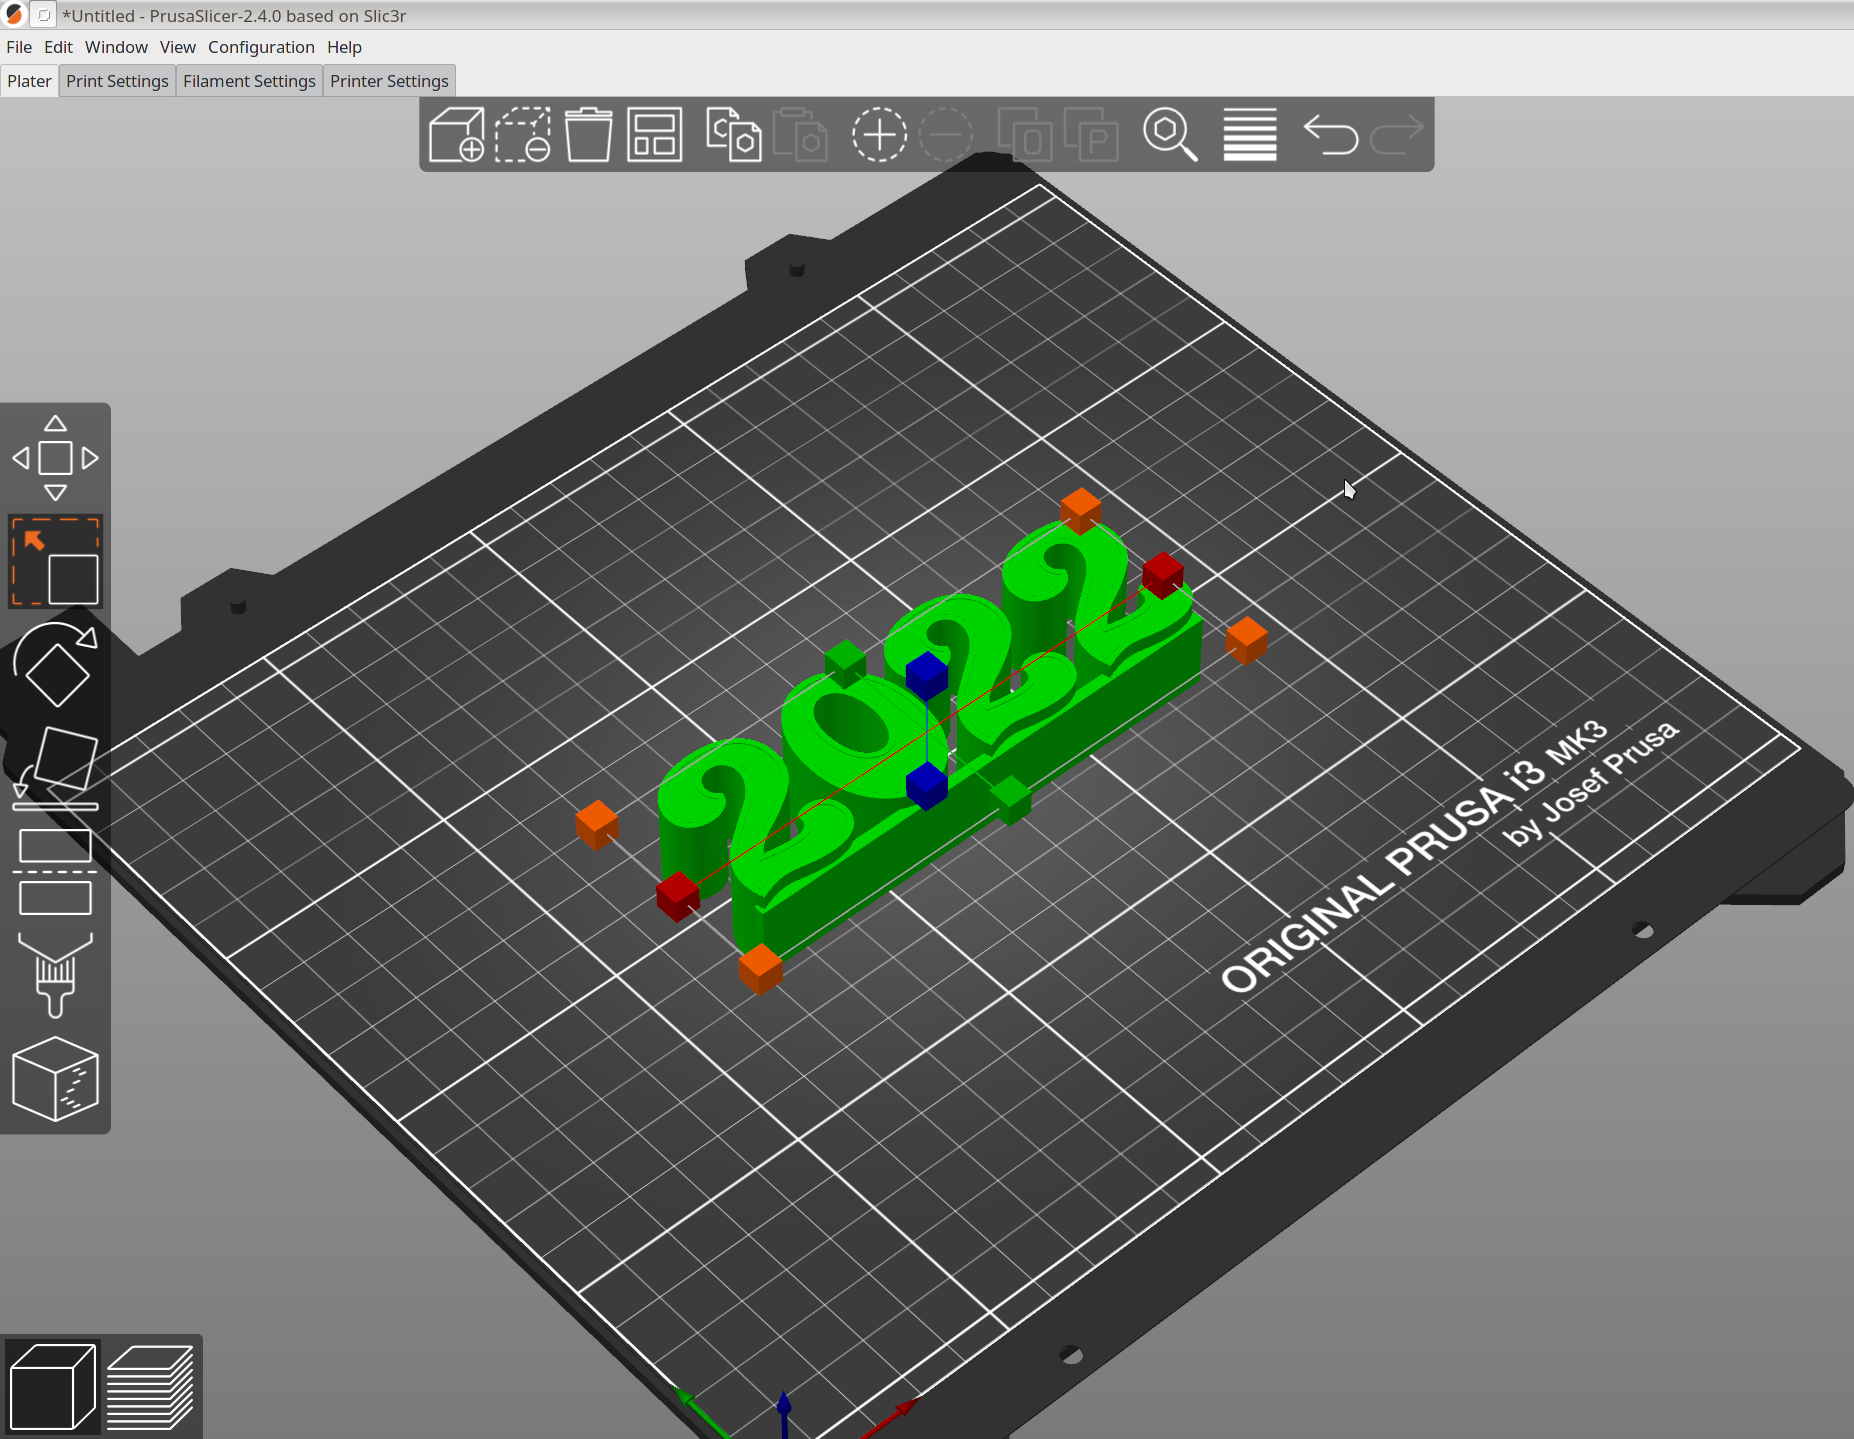The height and width of the screenshot is (1439, 1854).
Task: Open the Help menu
Action: click(344, 47)
